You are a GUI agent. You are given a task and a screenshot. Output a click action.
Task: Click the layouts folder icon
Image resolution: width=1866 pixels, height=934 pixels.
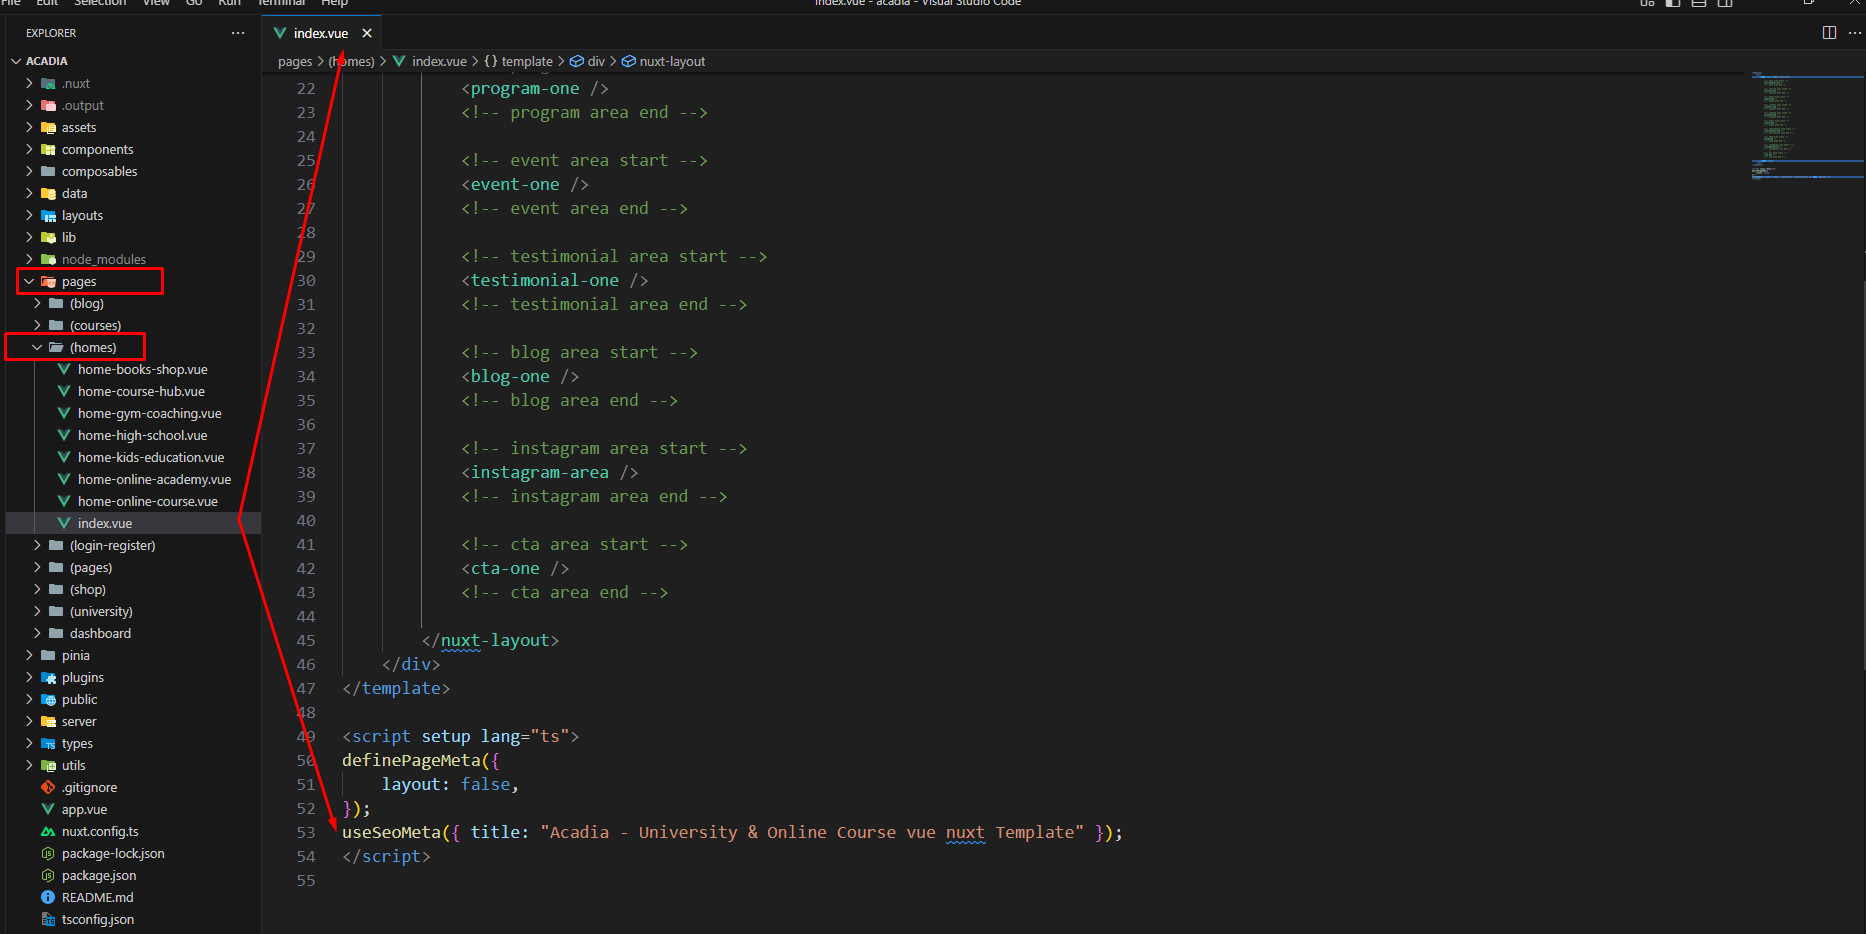click(x=48, y=215)
